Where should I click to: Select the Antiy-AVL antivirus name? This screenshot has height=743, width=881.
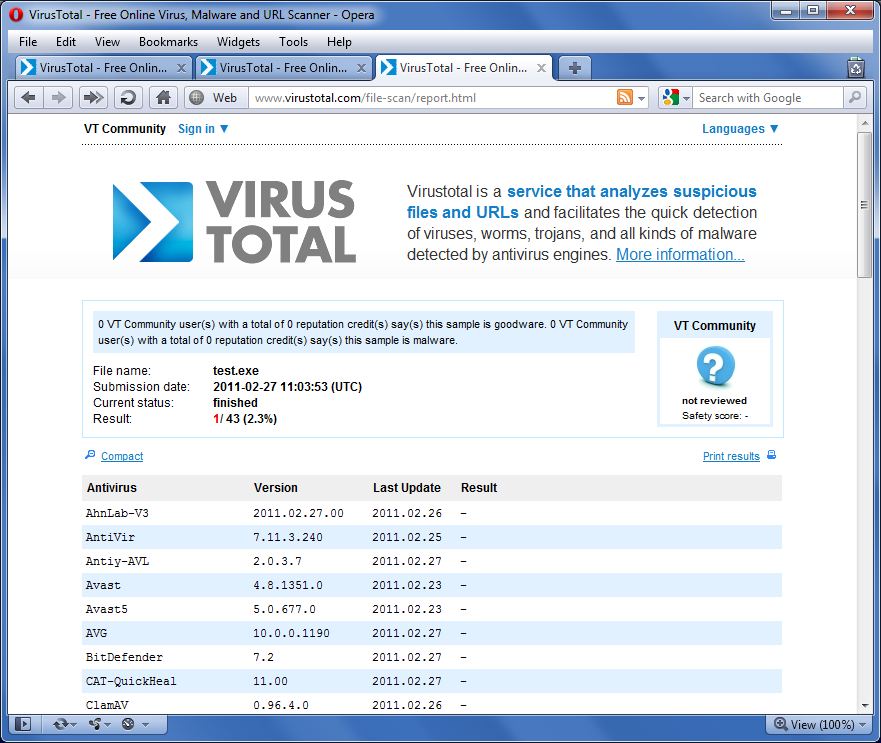click(117, 561)
